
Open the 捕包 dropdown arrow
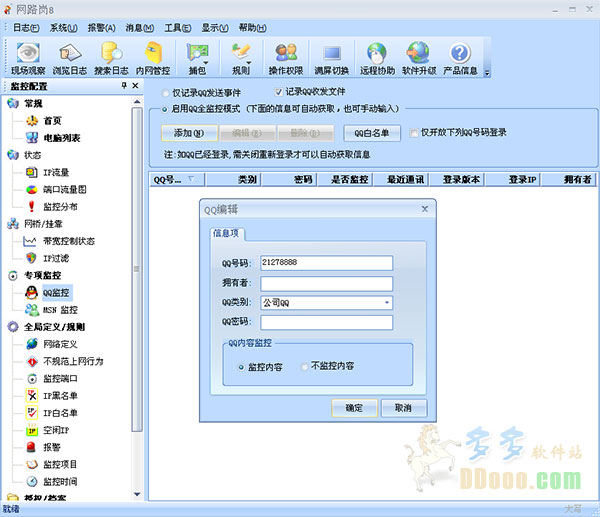[206, 62]
